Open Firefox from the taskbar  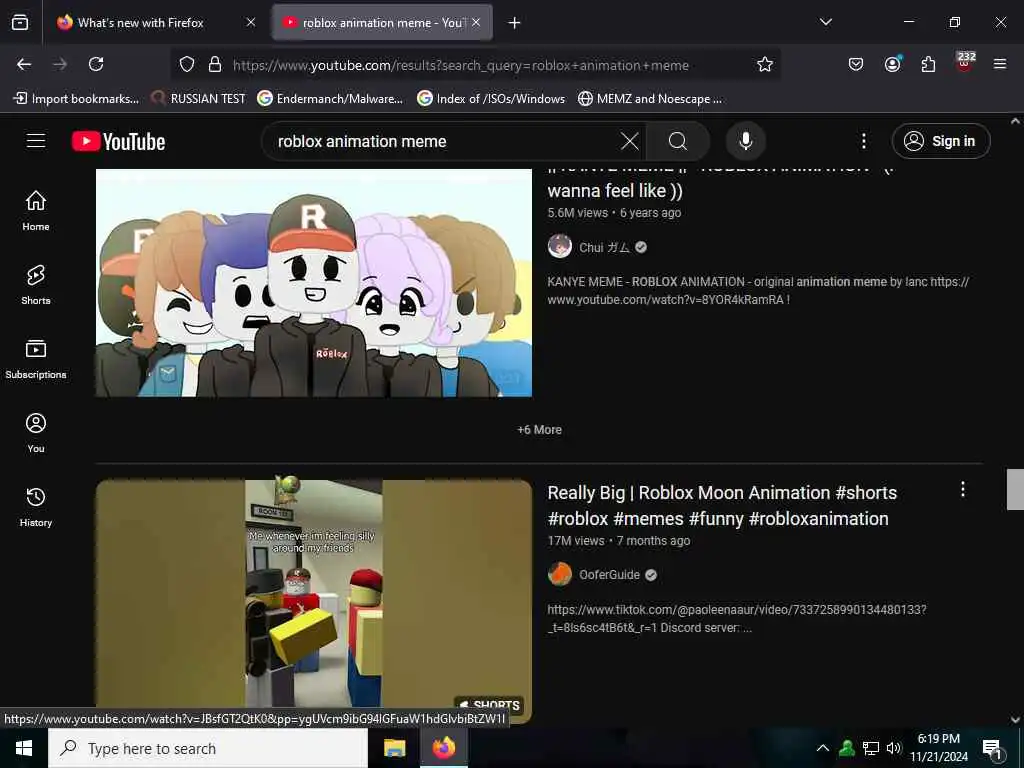[443, 748]
